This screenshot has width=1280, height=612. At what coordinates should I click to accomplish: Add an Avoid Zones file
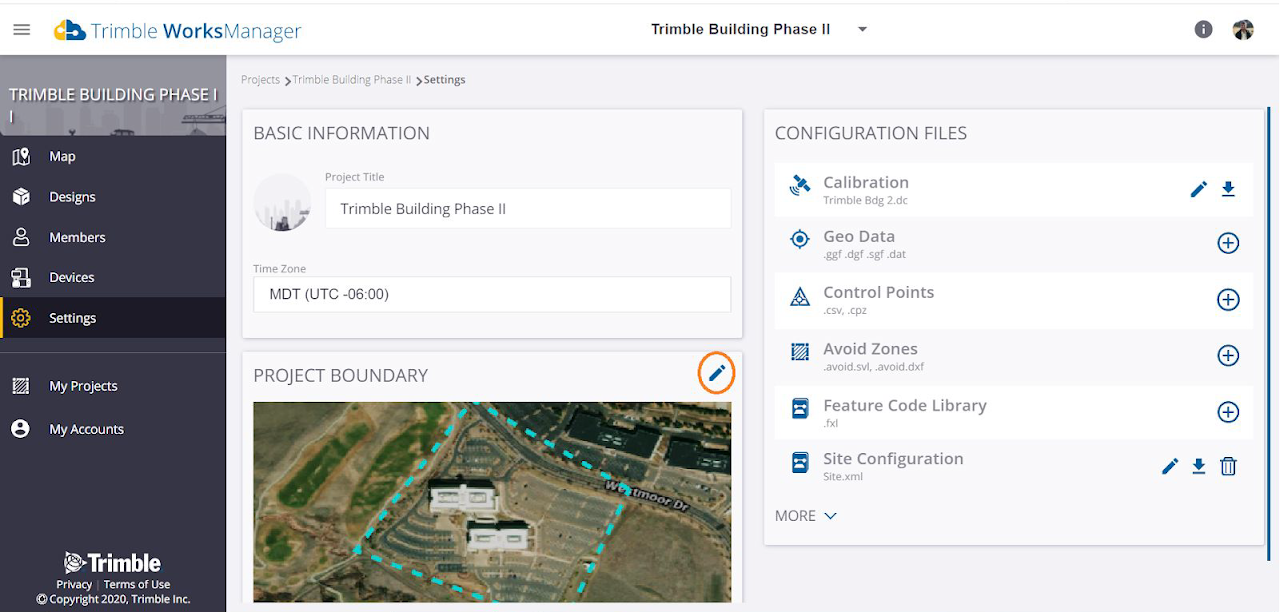point(1228,356)
